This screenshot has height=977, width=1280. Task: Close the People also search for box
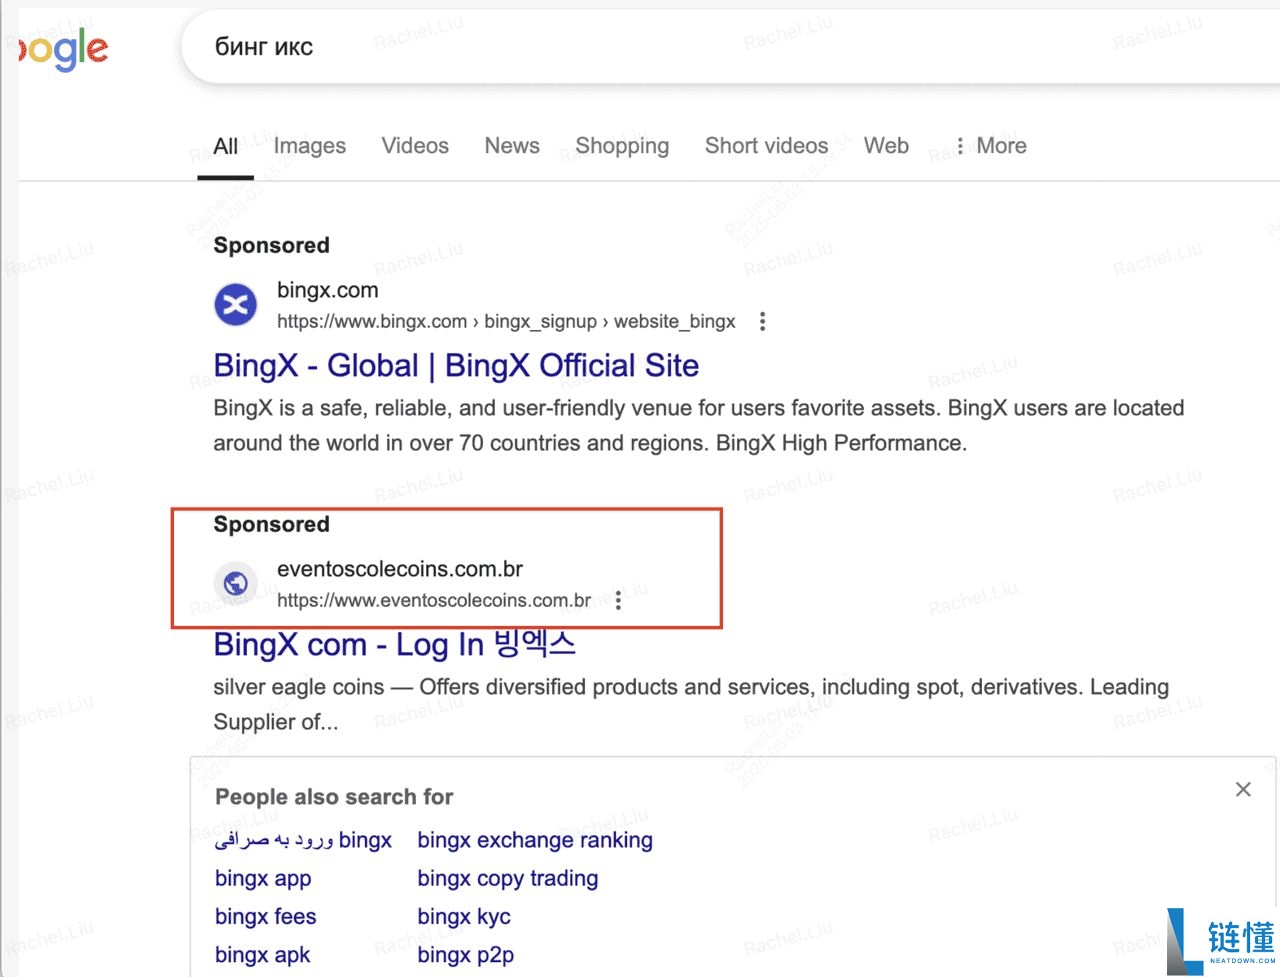tap(1243, 790)
